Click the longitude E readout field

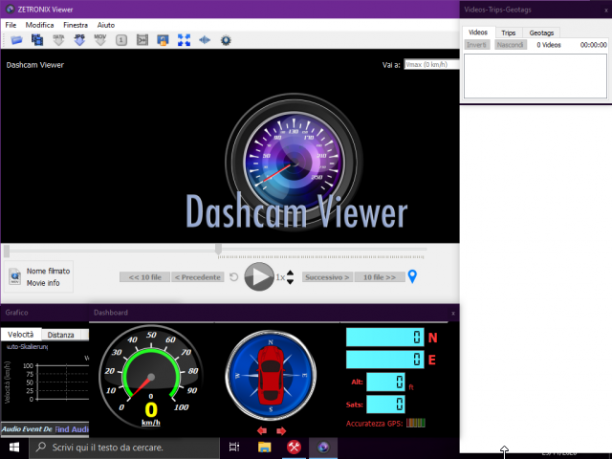(x=385, y=359)
